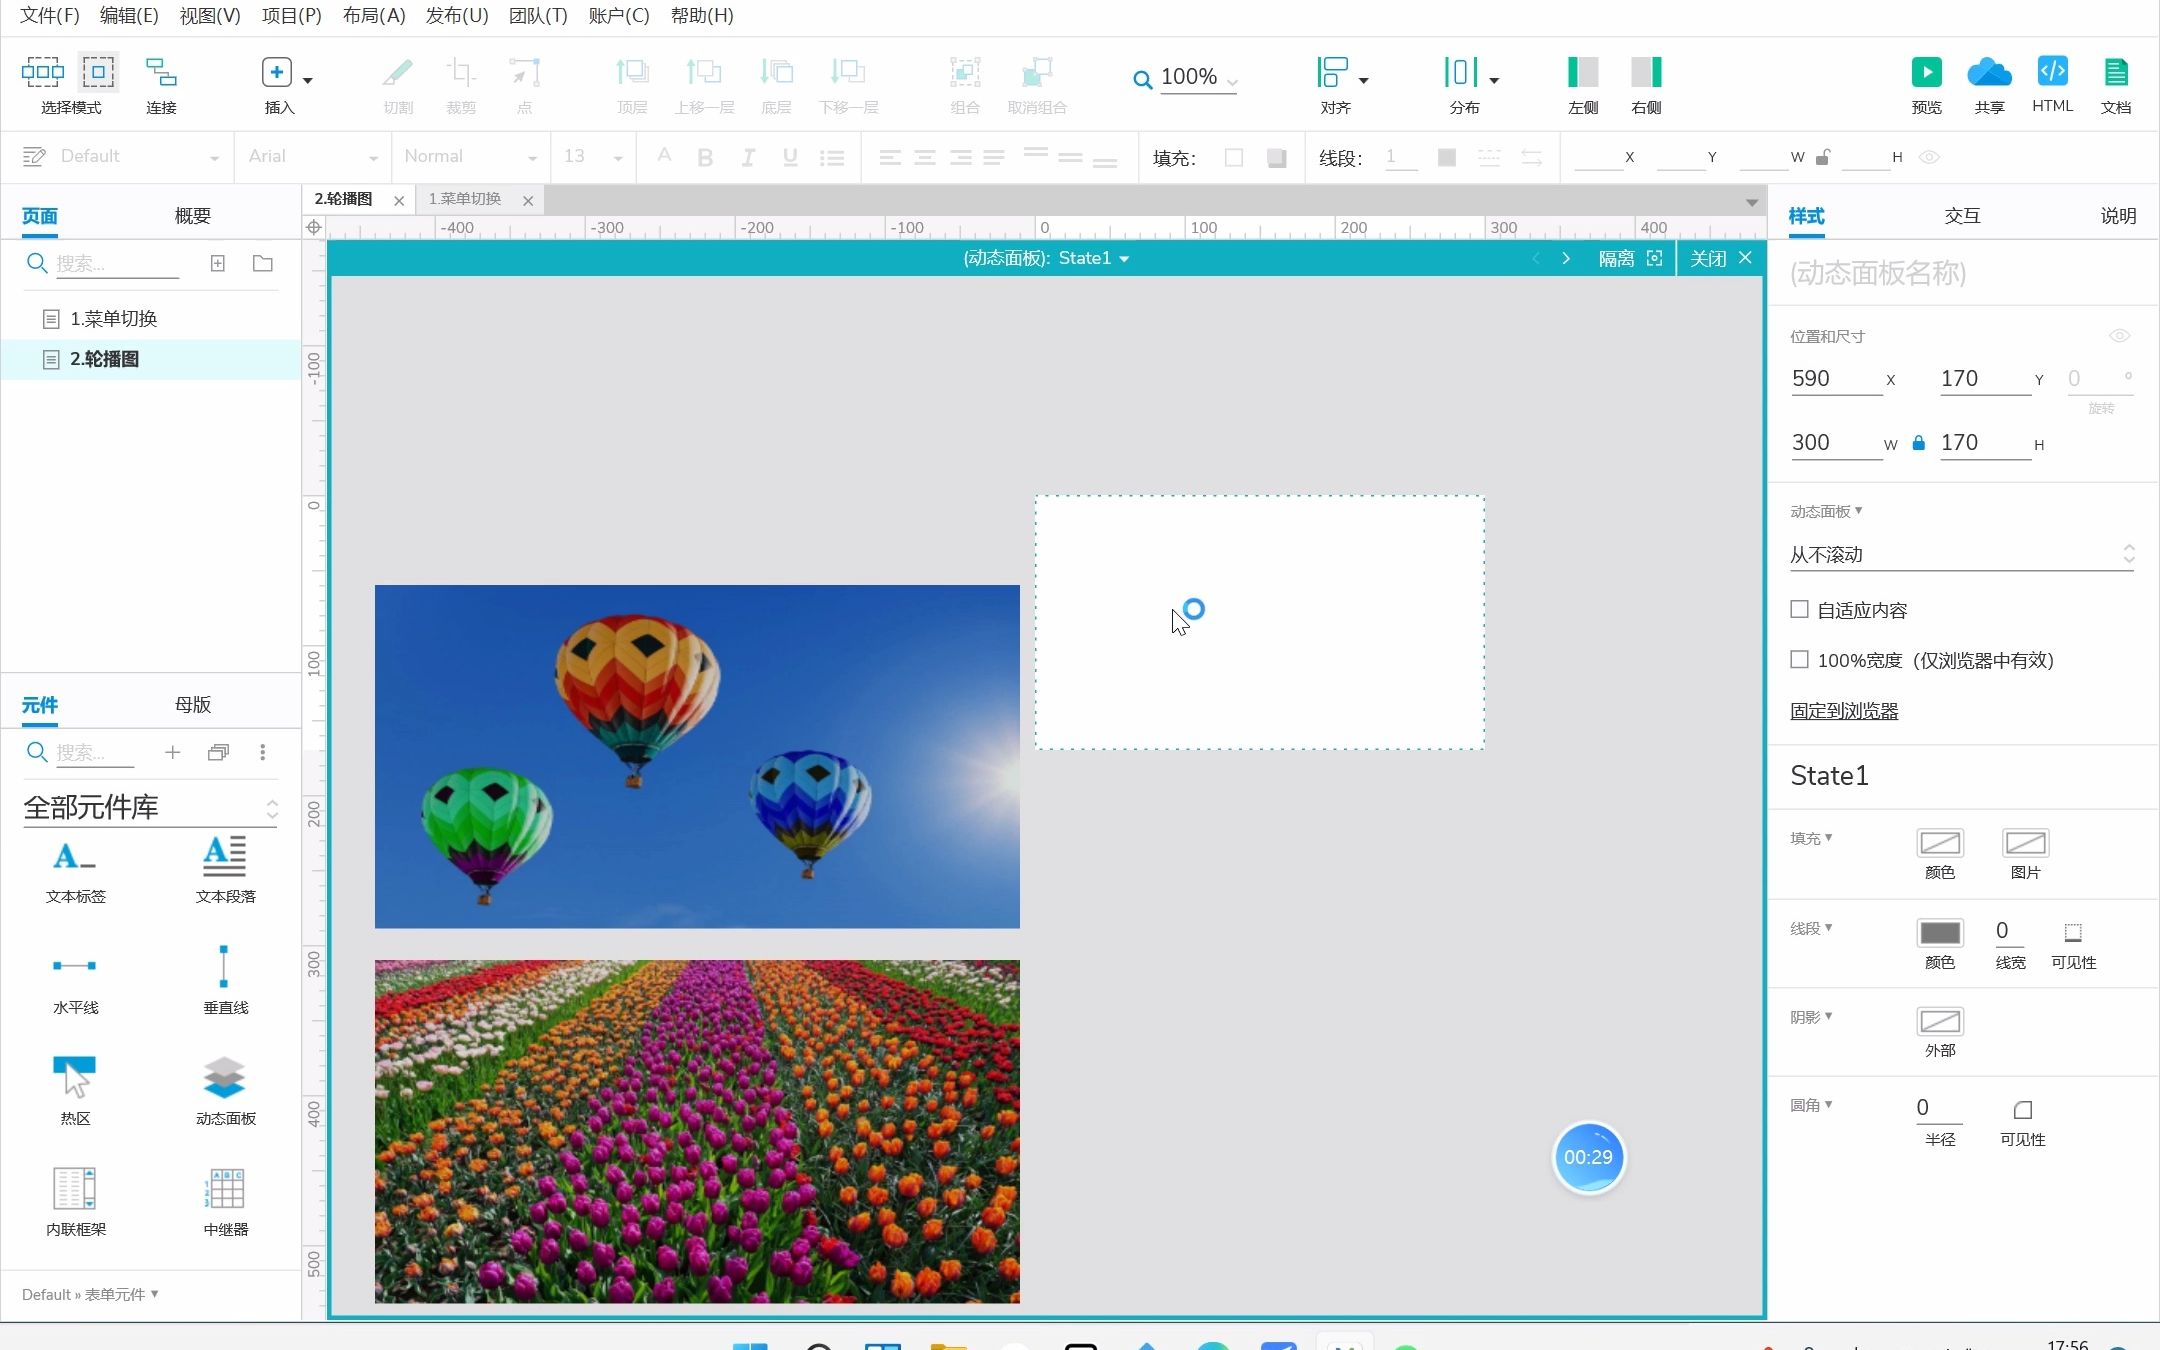Check the 100%宽度 option
The image size is (2160, 1350).
[1799, 659]
